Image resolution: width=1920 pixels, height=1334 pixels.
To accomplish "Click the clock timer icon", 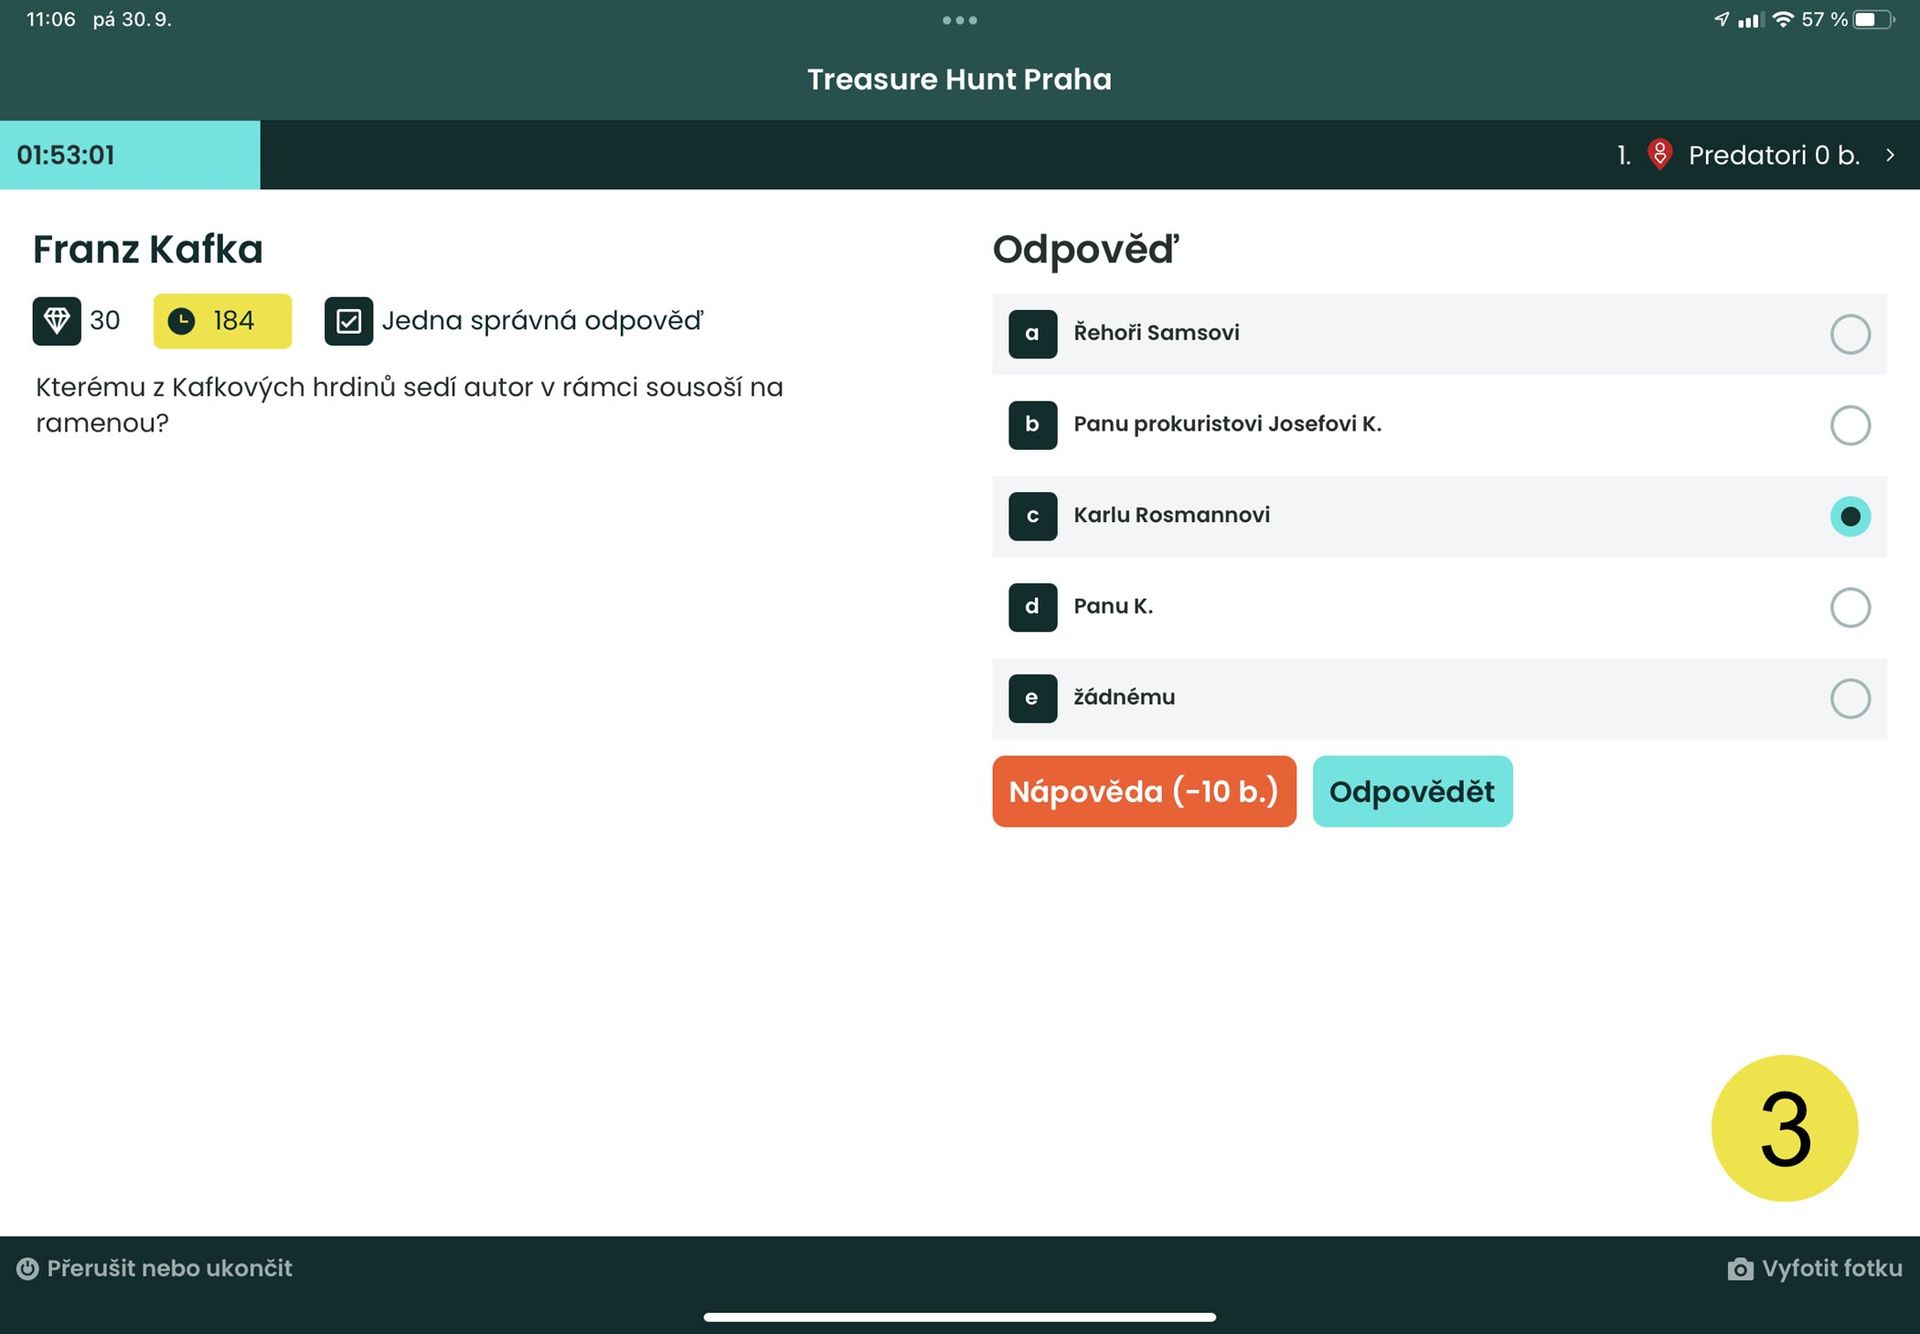I will coord(181,321).
